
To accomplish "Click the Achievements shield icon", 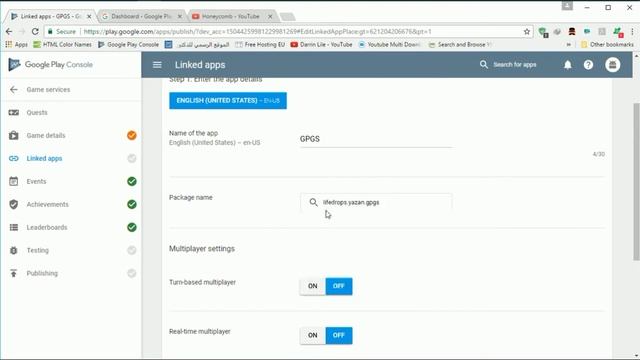I will (13, 204).
